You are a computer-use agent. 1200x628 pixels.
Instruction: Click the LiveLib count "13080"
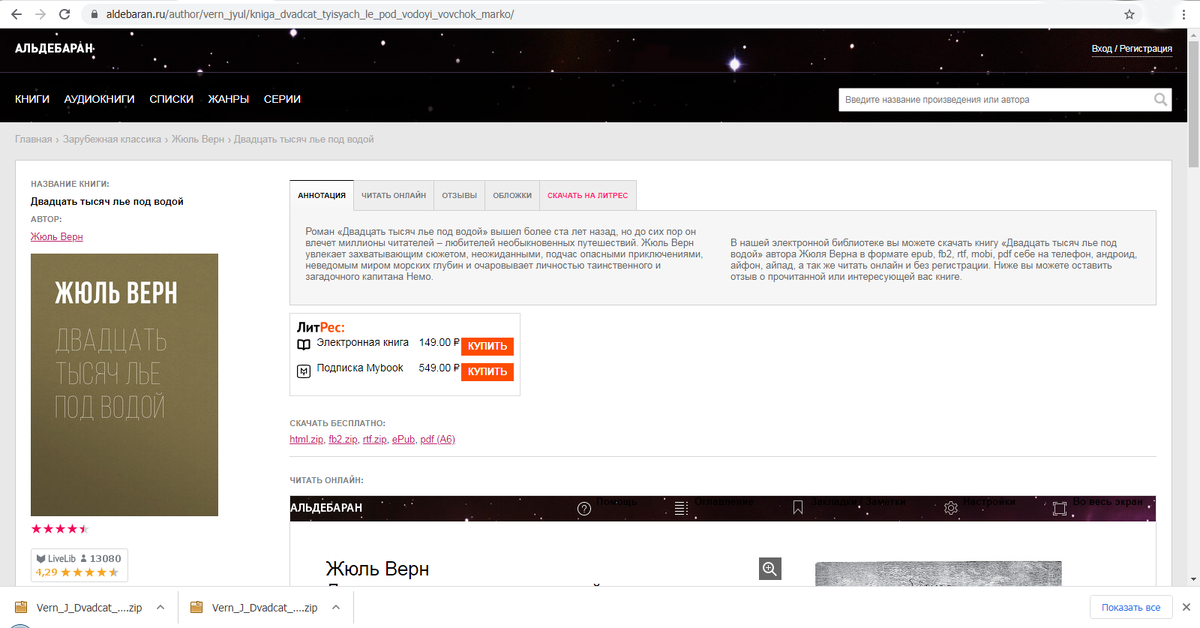click(x=106, y=558)
